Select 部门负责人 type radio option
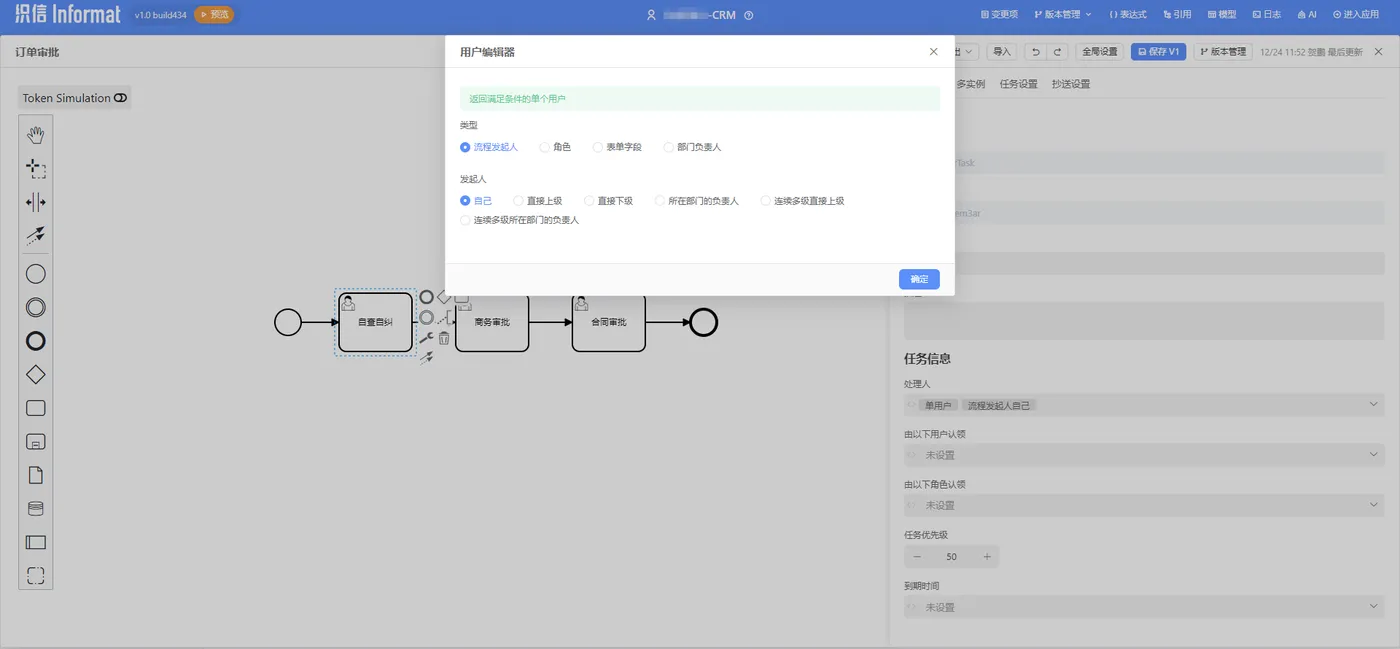This screenshot has width=1400, height=649. click(x=692, y=147)
